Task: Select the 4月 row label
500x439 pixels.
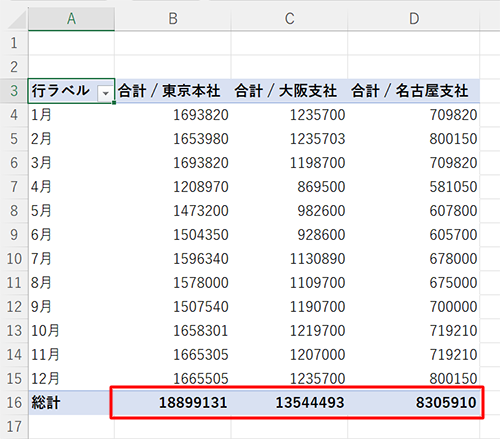Action: 71,187
